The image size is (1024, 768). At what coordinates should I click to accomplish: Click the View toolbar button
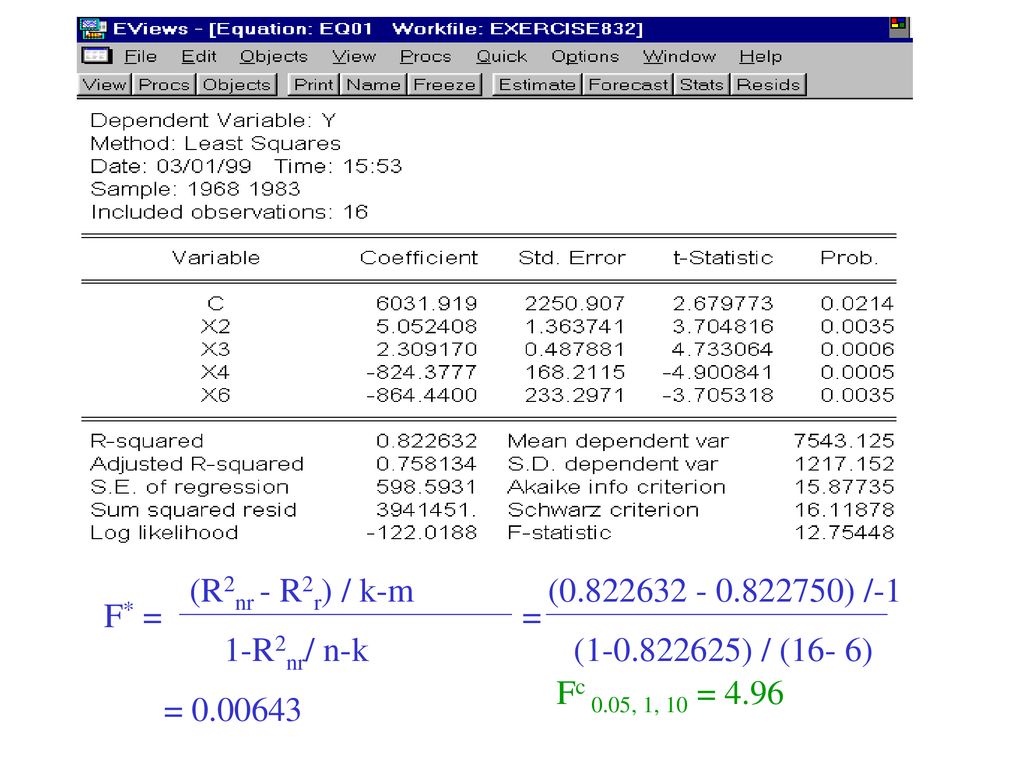pyautogui.click(x=104, y=85)
